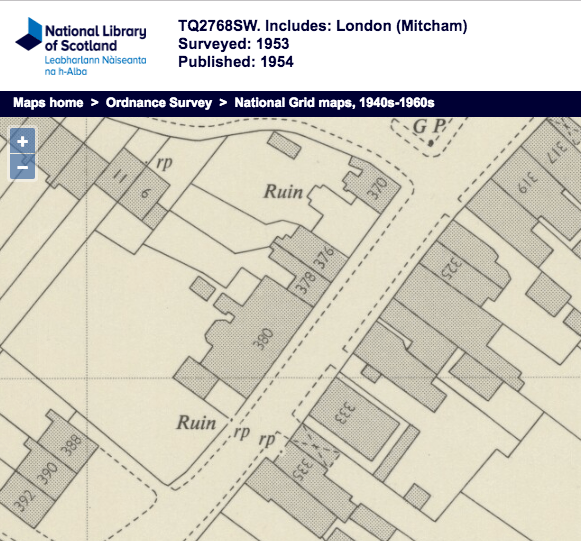Click the 'G P' guide post label
The image size is (581, 541).
click(428, 127)
